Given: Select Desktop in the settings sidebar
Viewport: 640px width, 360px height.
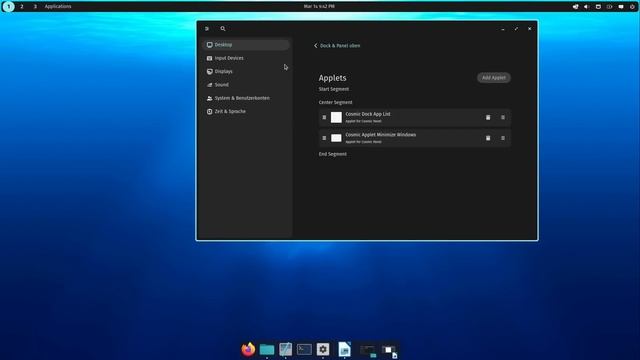Looking at the screenshot, I should pyautogui.click(x=246, y=45).
